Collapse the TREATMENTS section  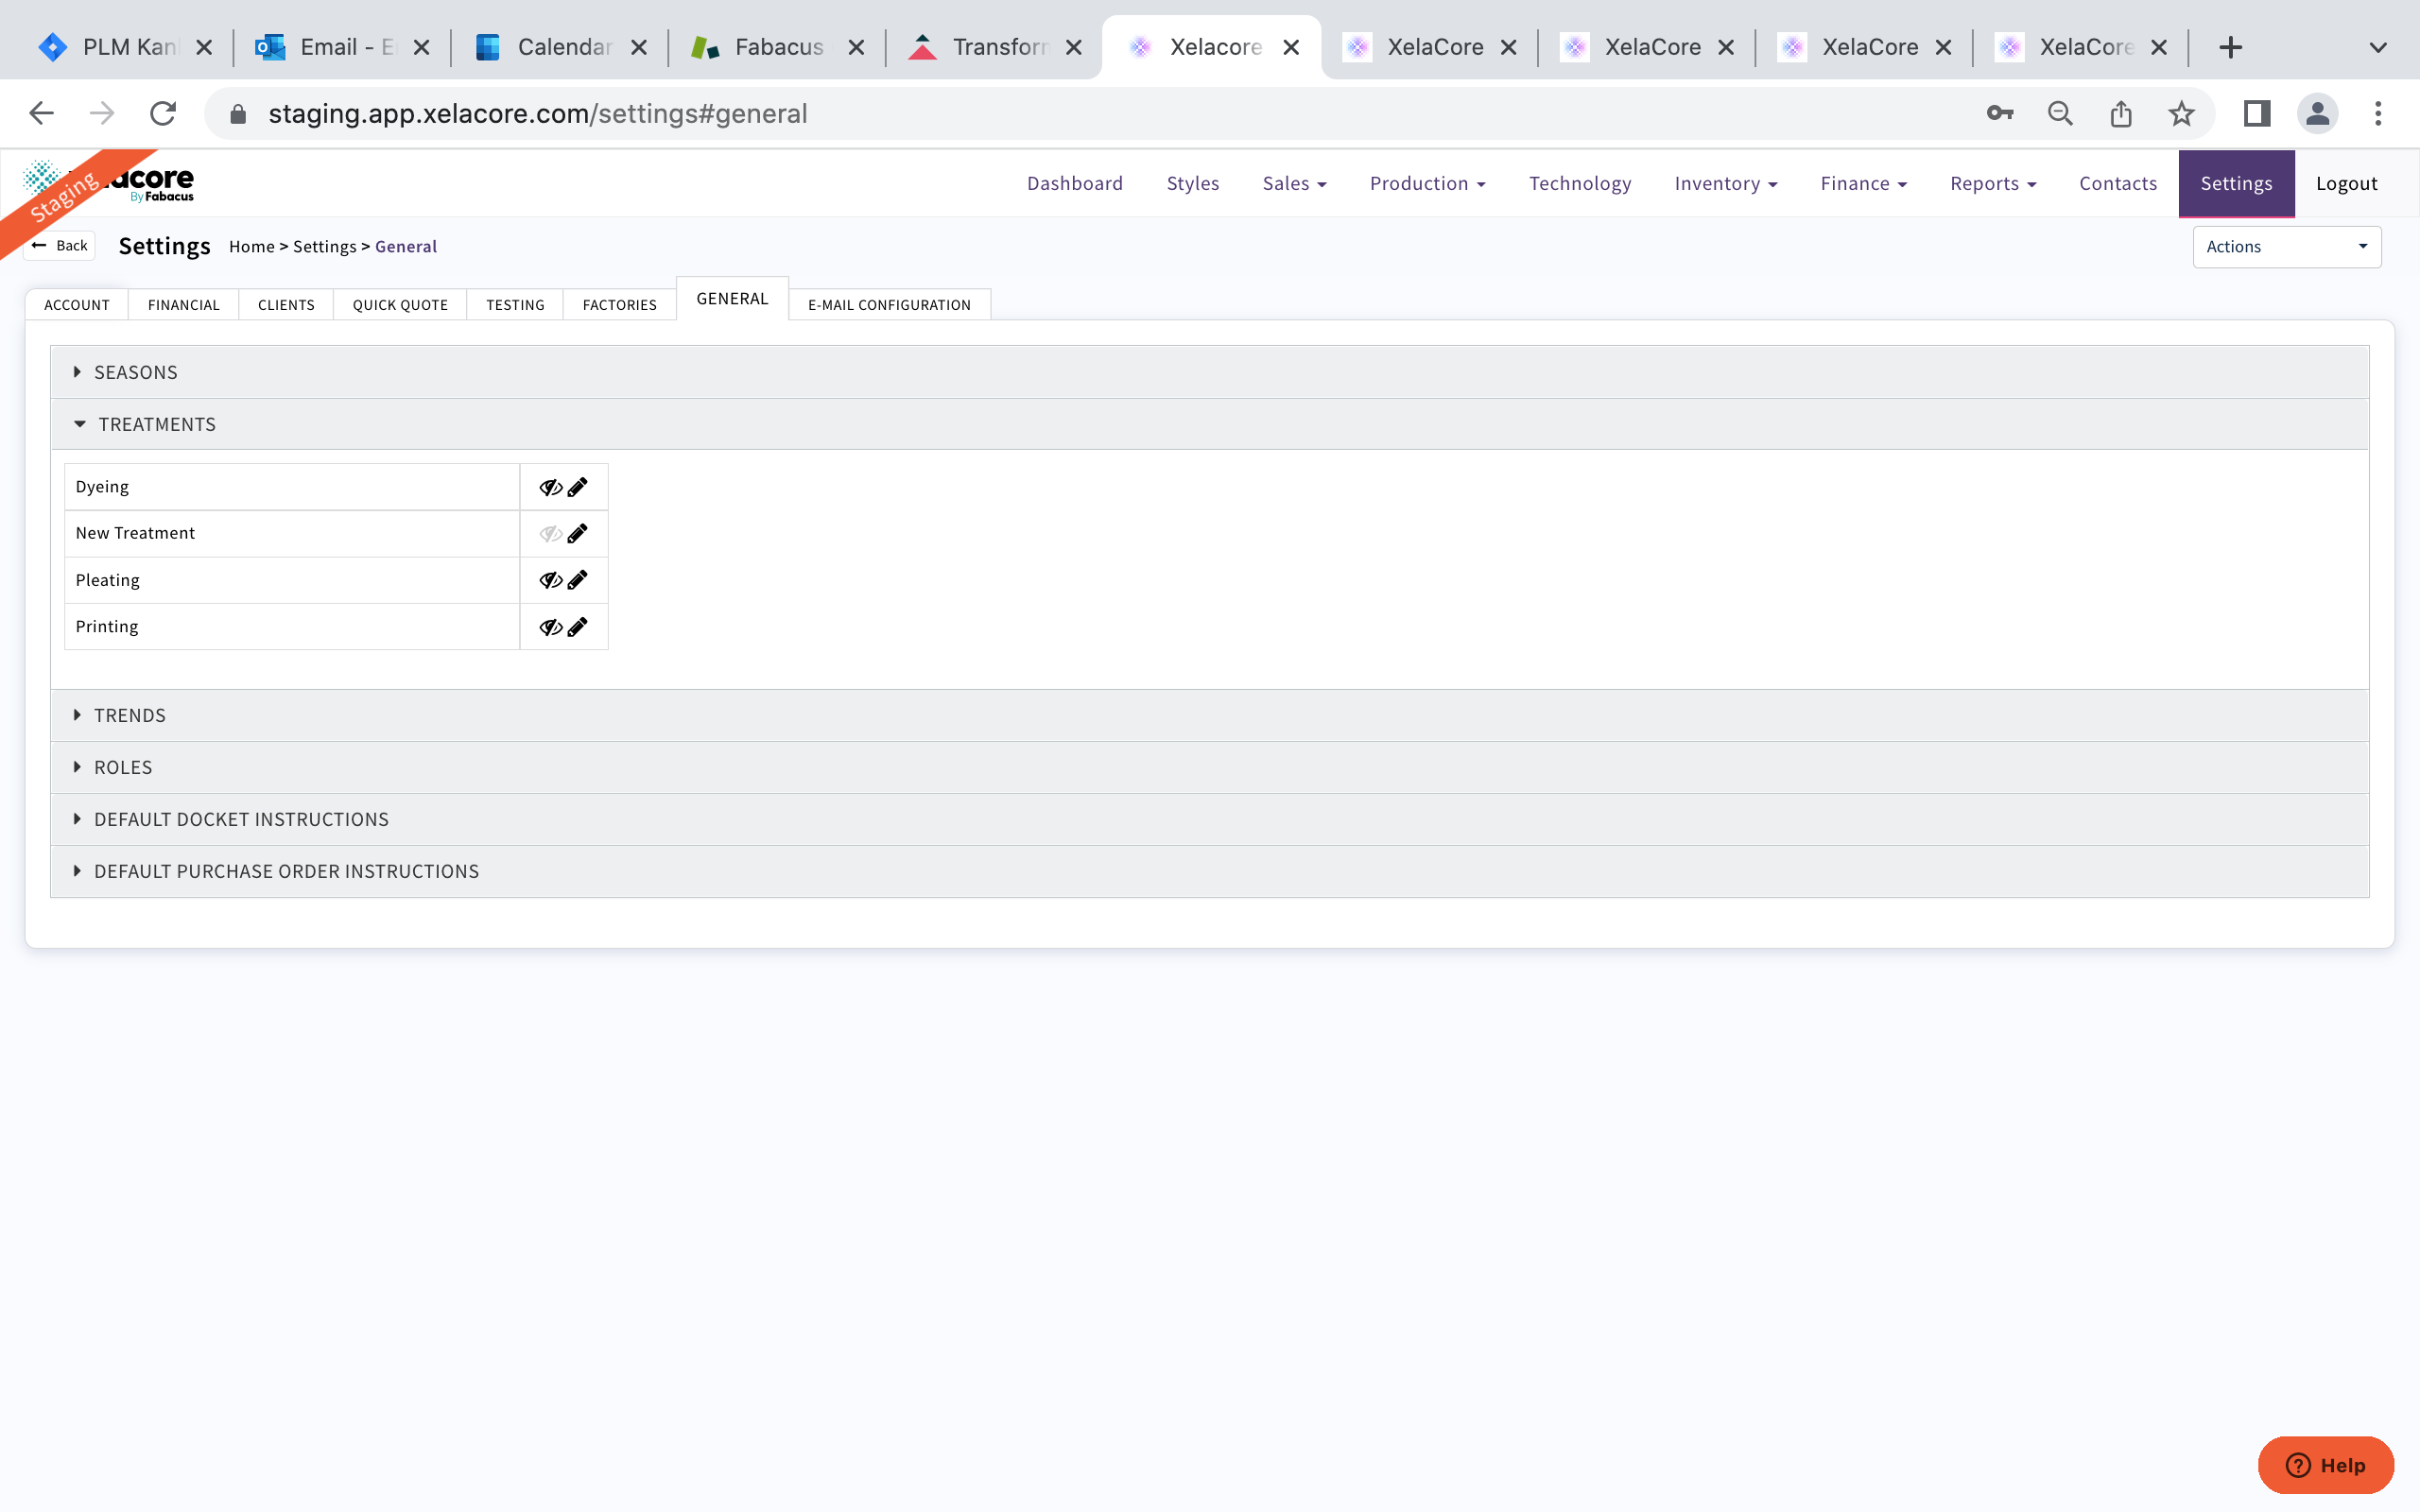156,424
